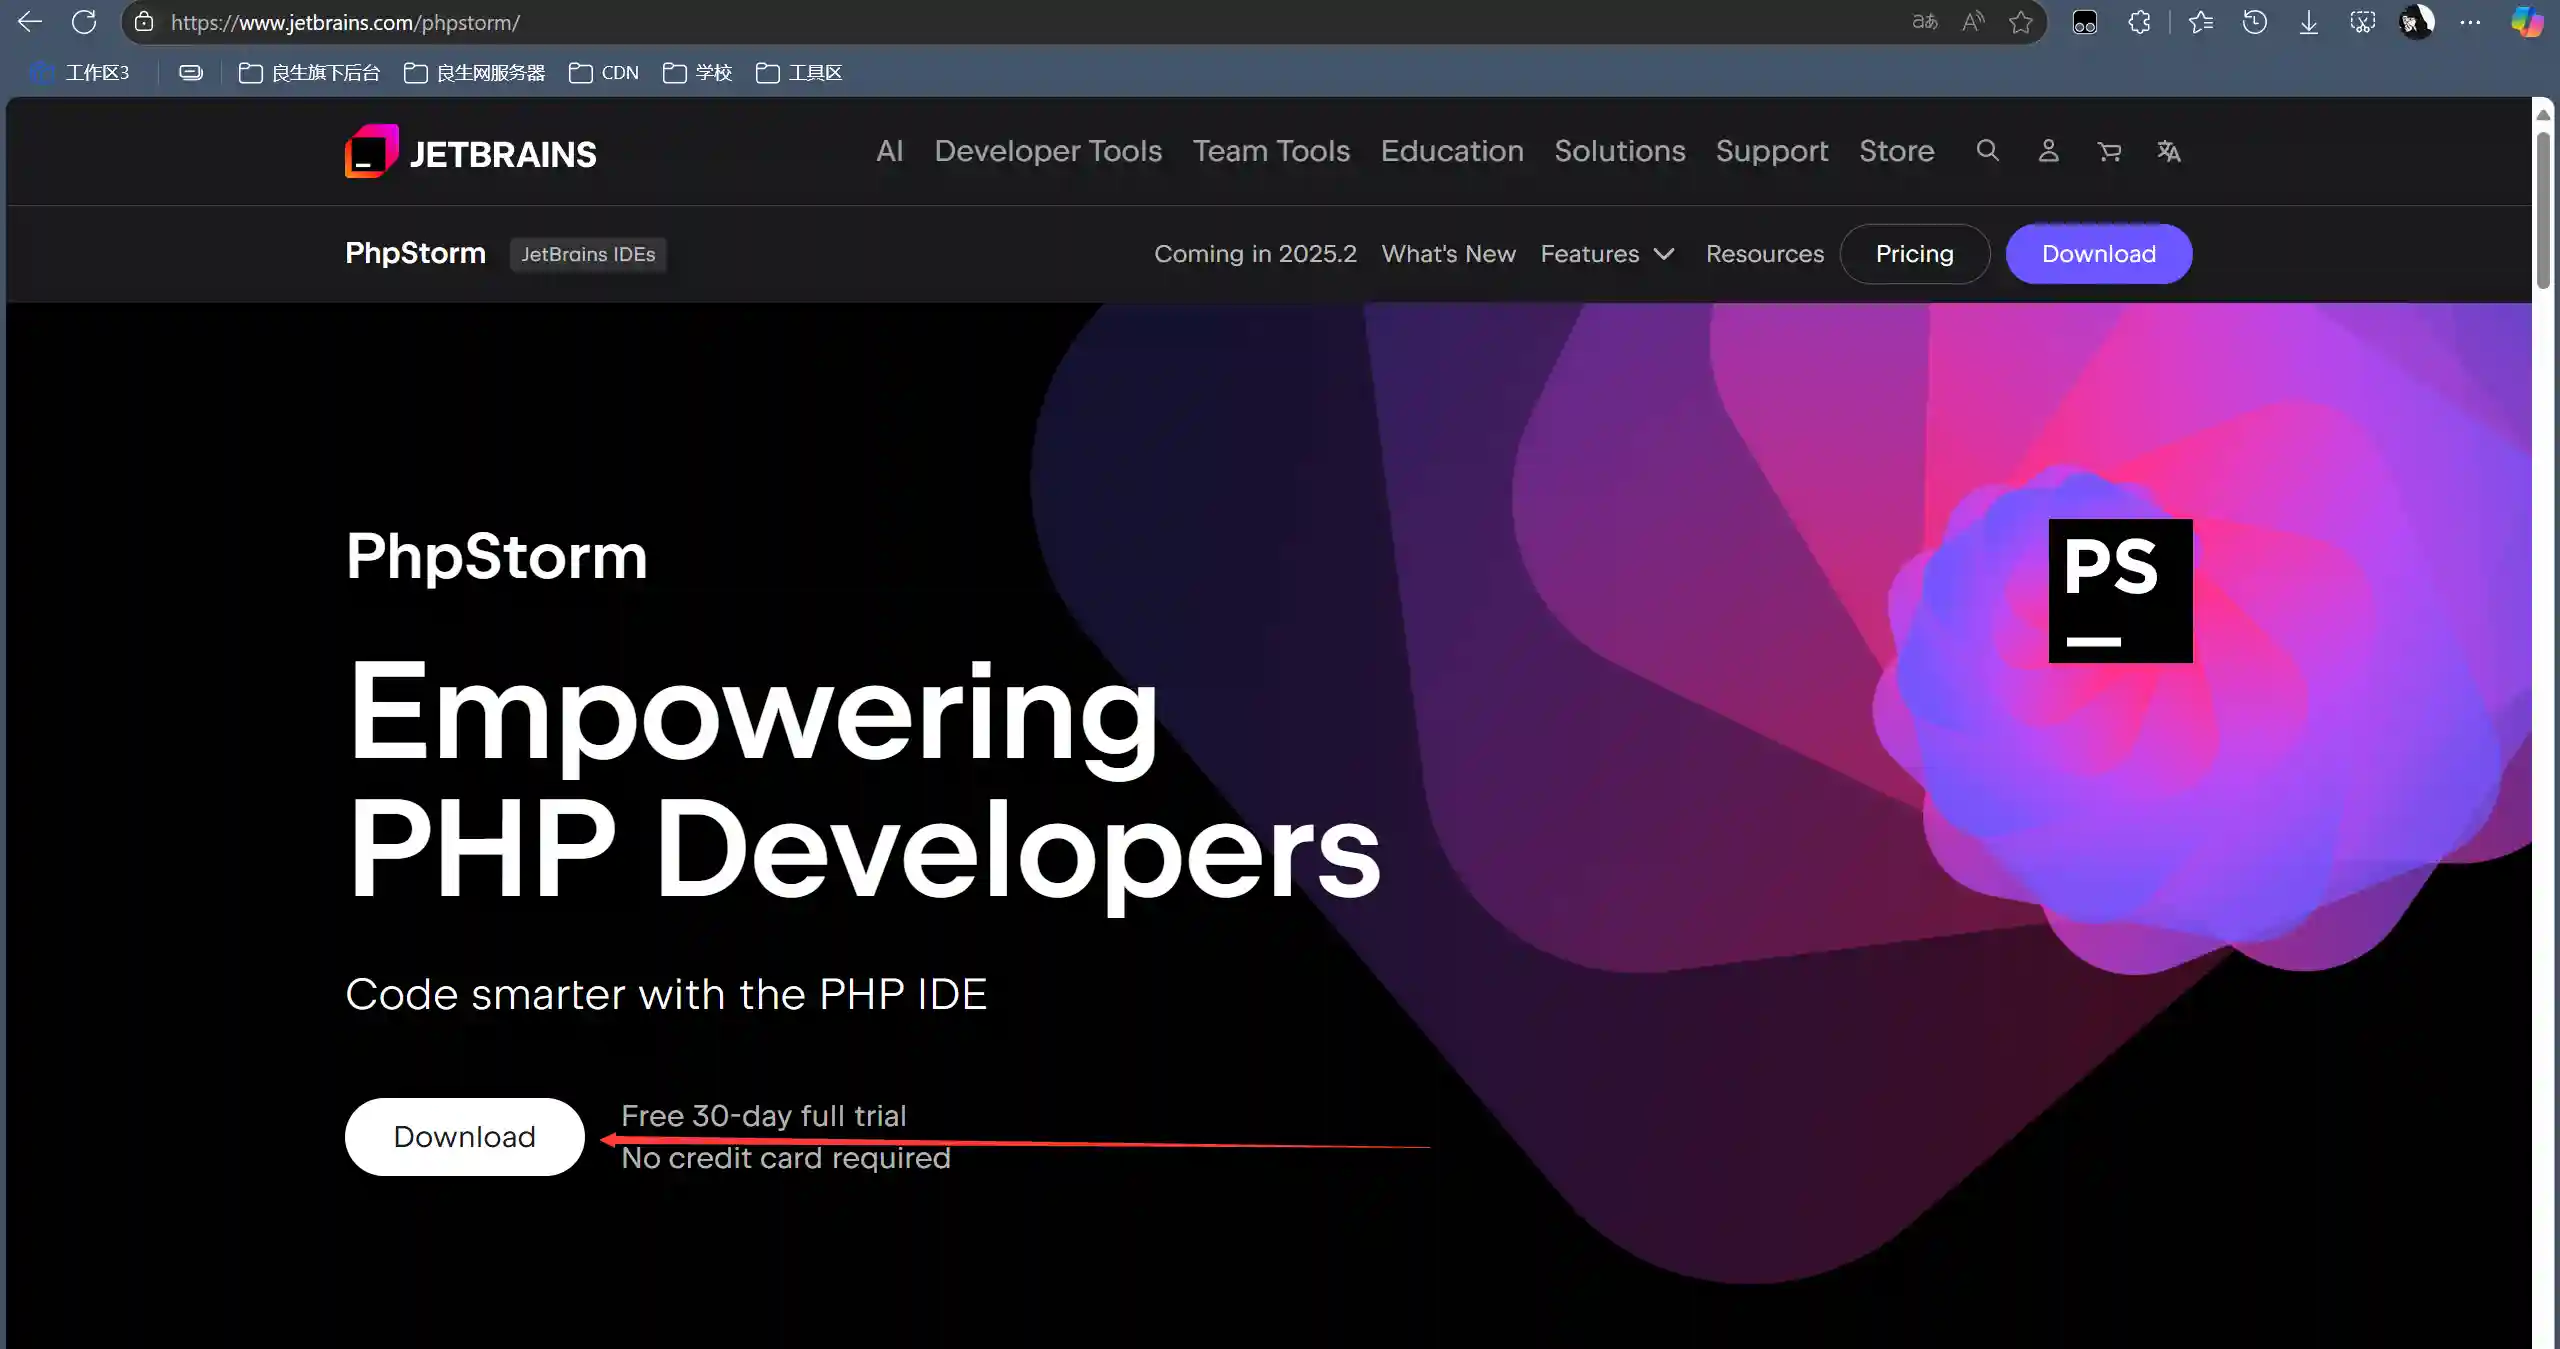The height and width of the screenshot is (1349, 2560).
Task: Start Read aloud from the address bar
Action: pos(1973,21)
